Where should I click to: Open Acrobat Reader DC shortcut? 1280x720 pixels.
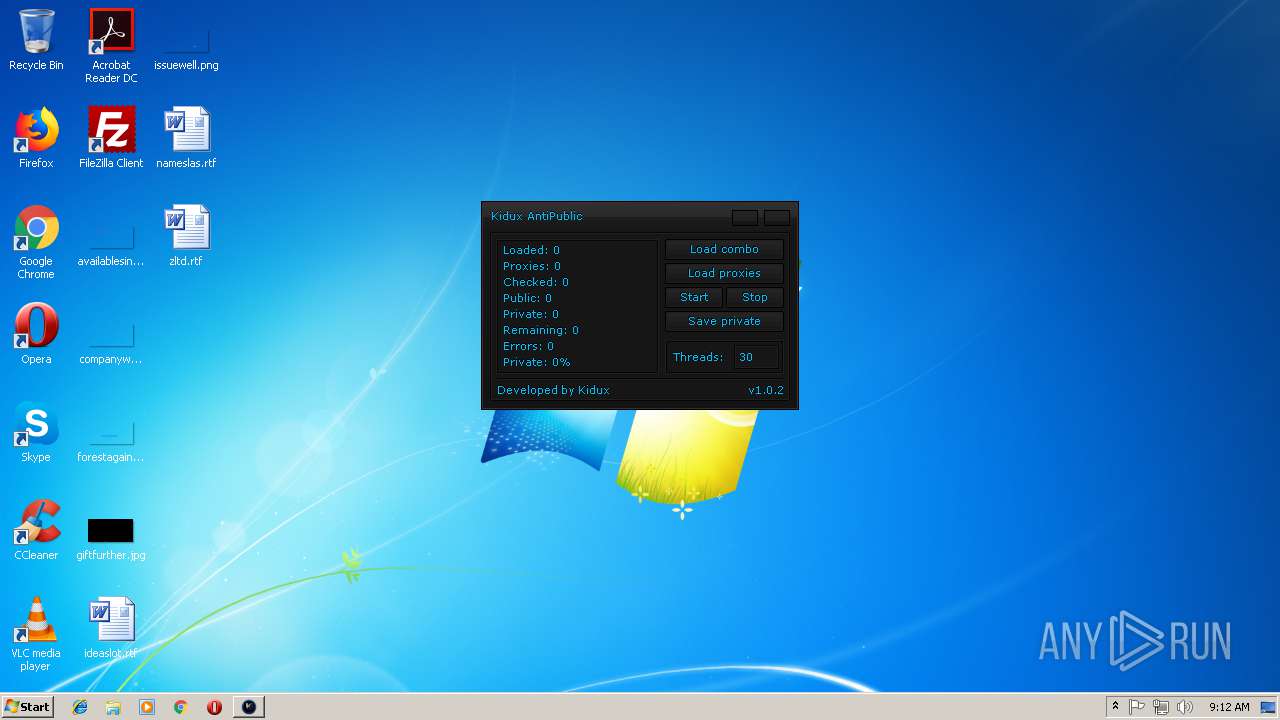111,46
